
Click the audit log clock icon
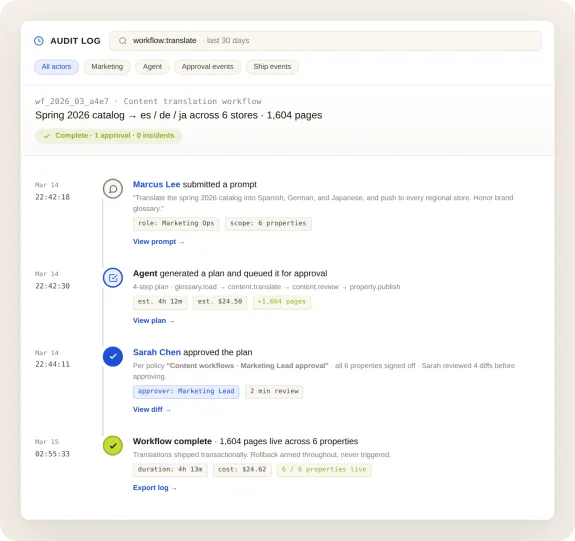39,41
